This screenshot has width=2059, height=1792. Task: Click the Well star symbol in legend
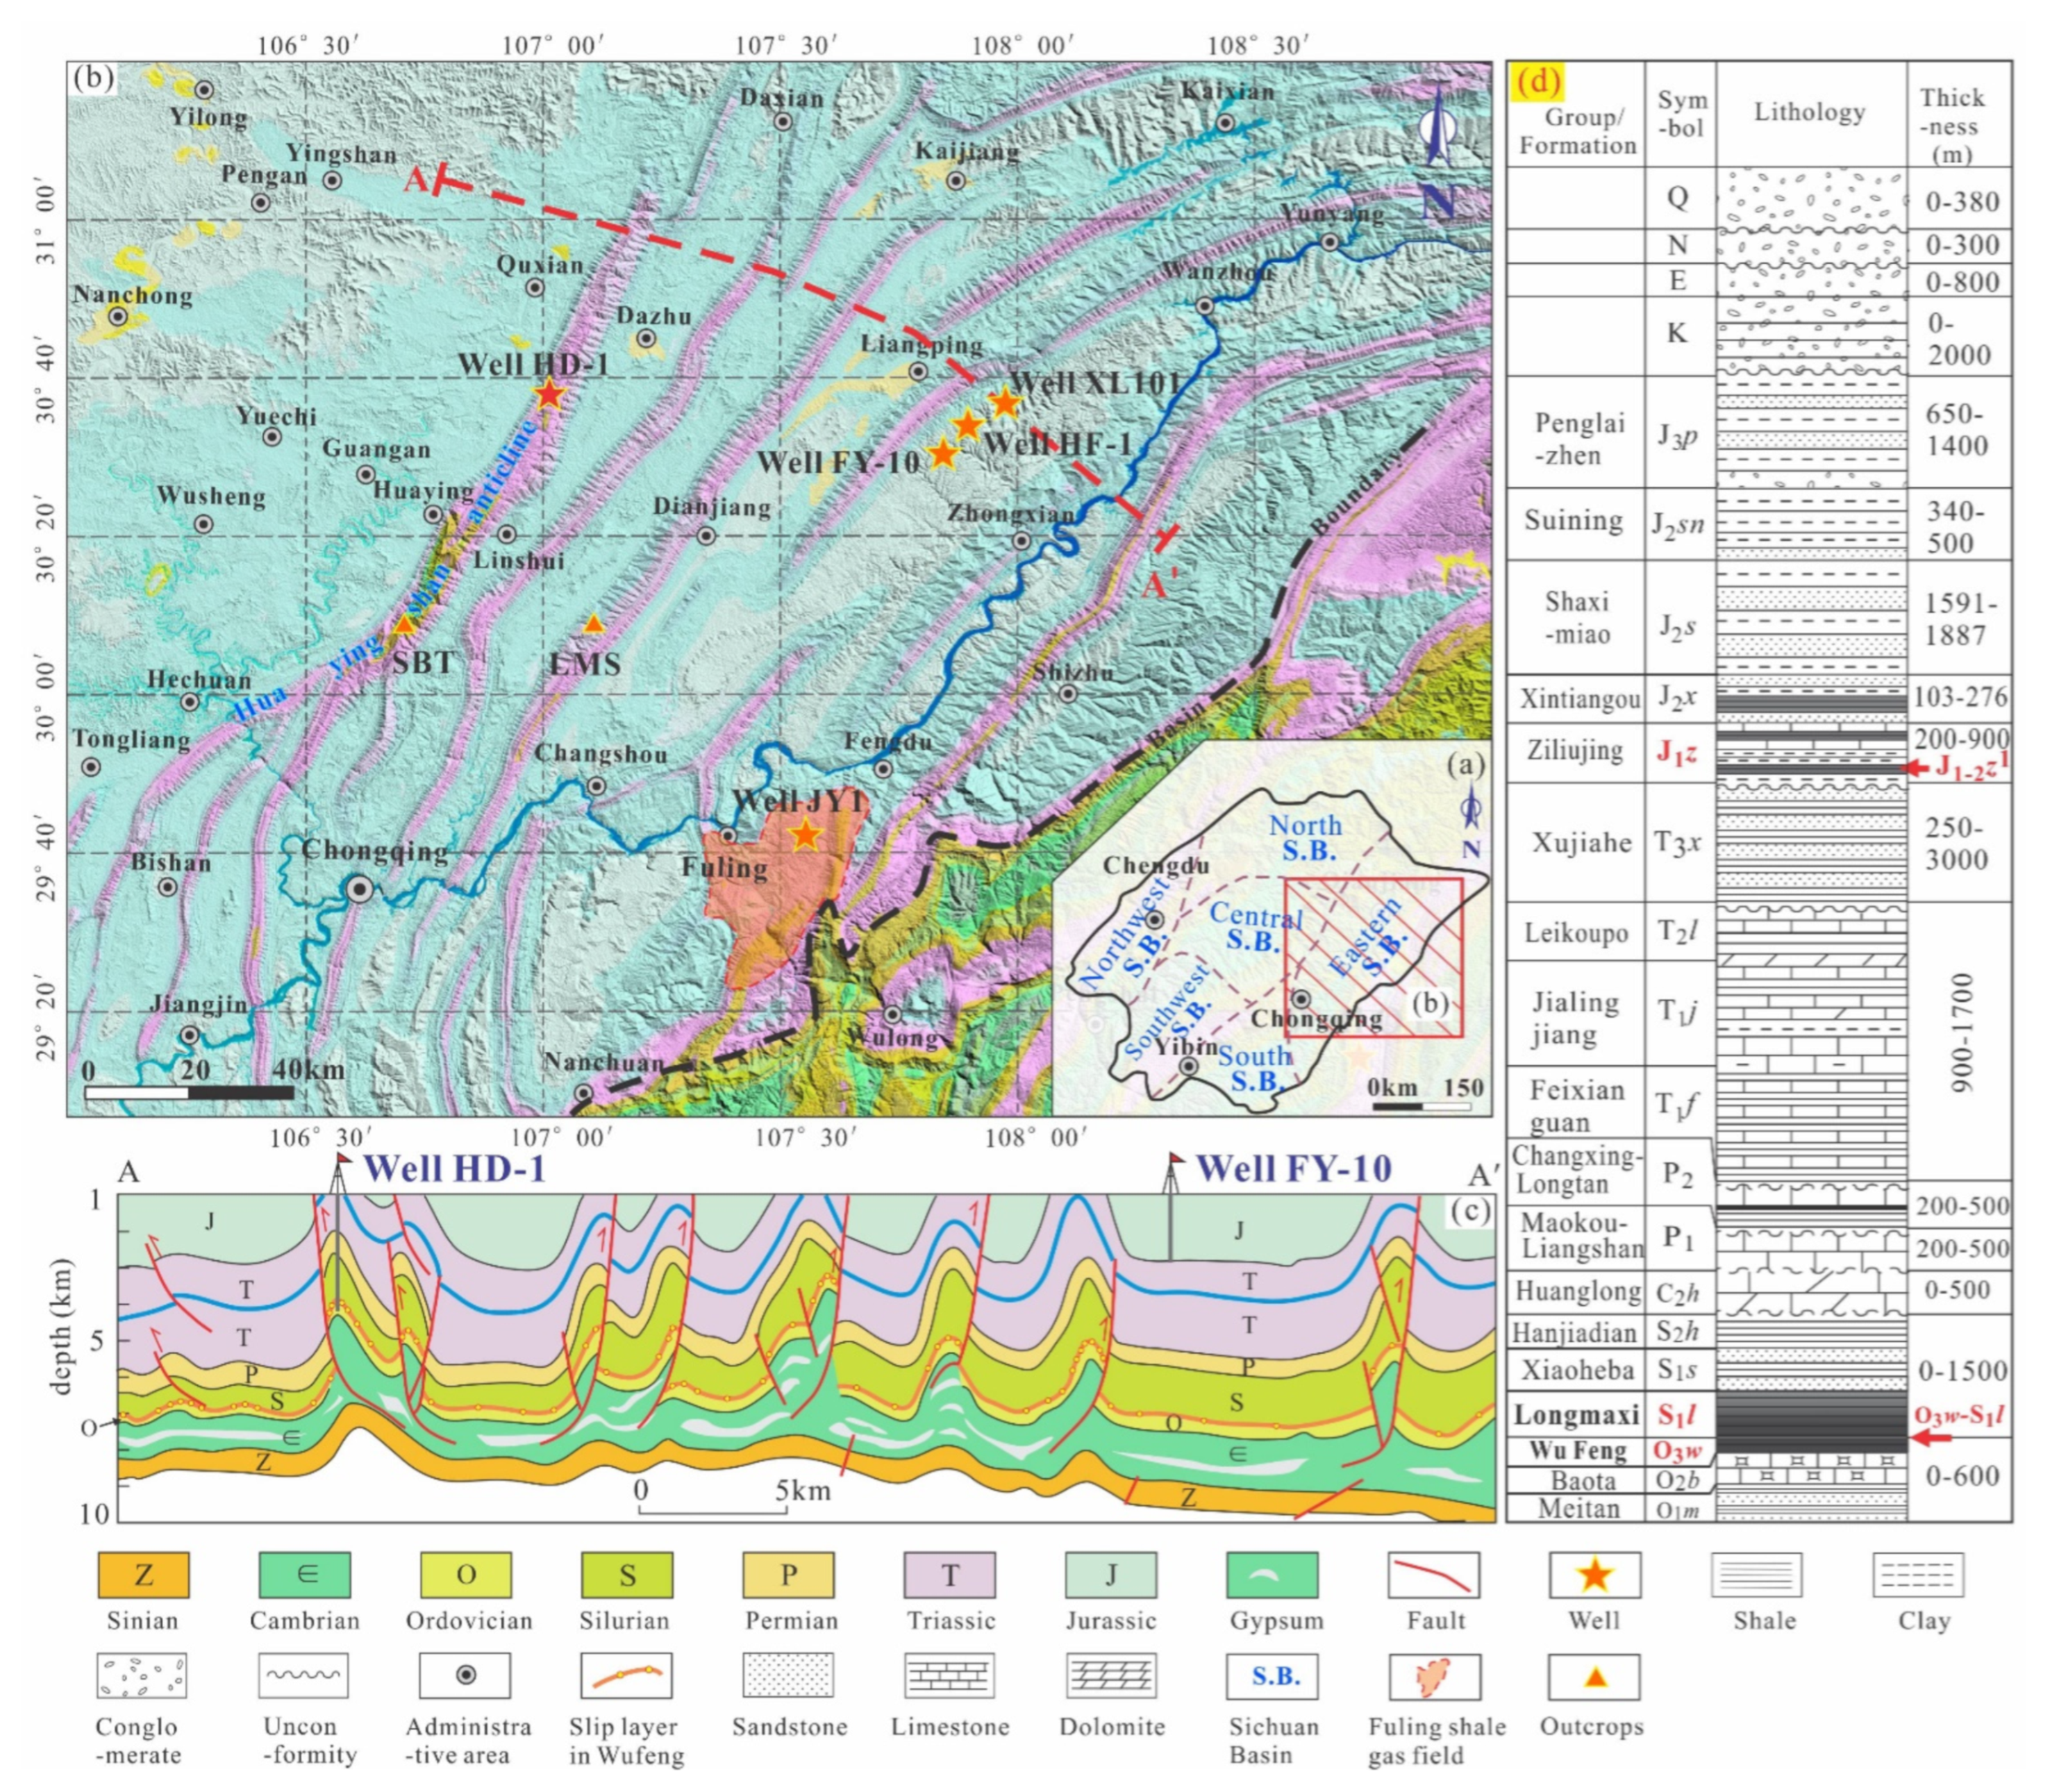point(1594,1575)
